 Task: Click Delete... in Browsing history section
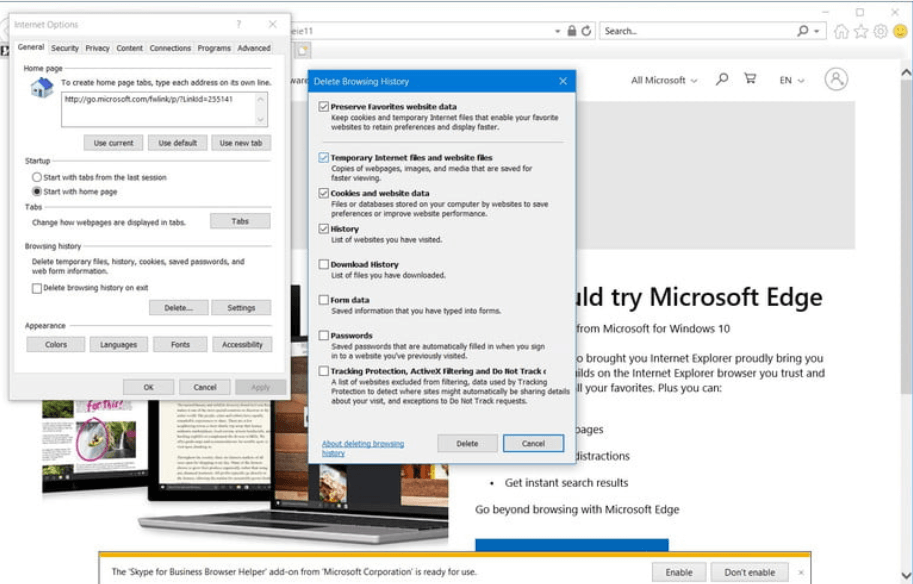178,307
